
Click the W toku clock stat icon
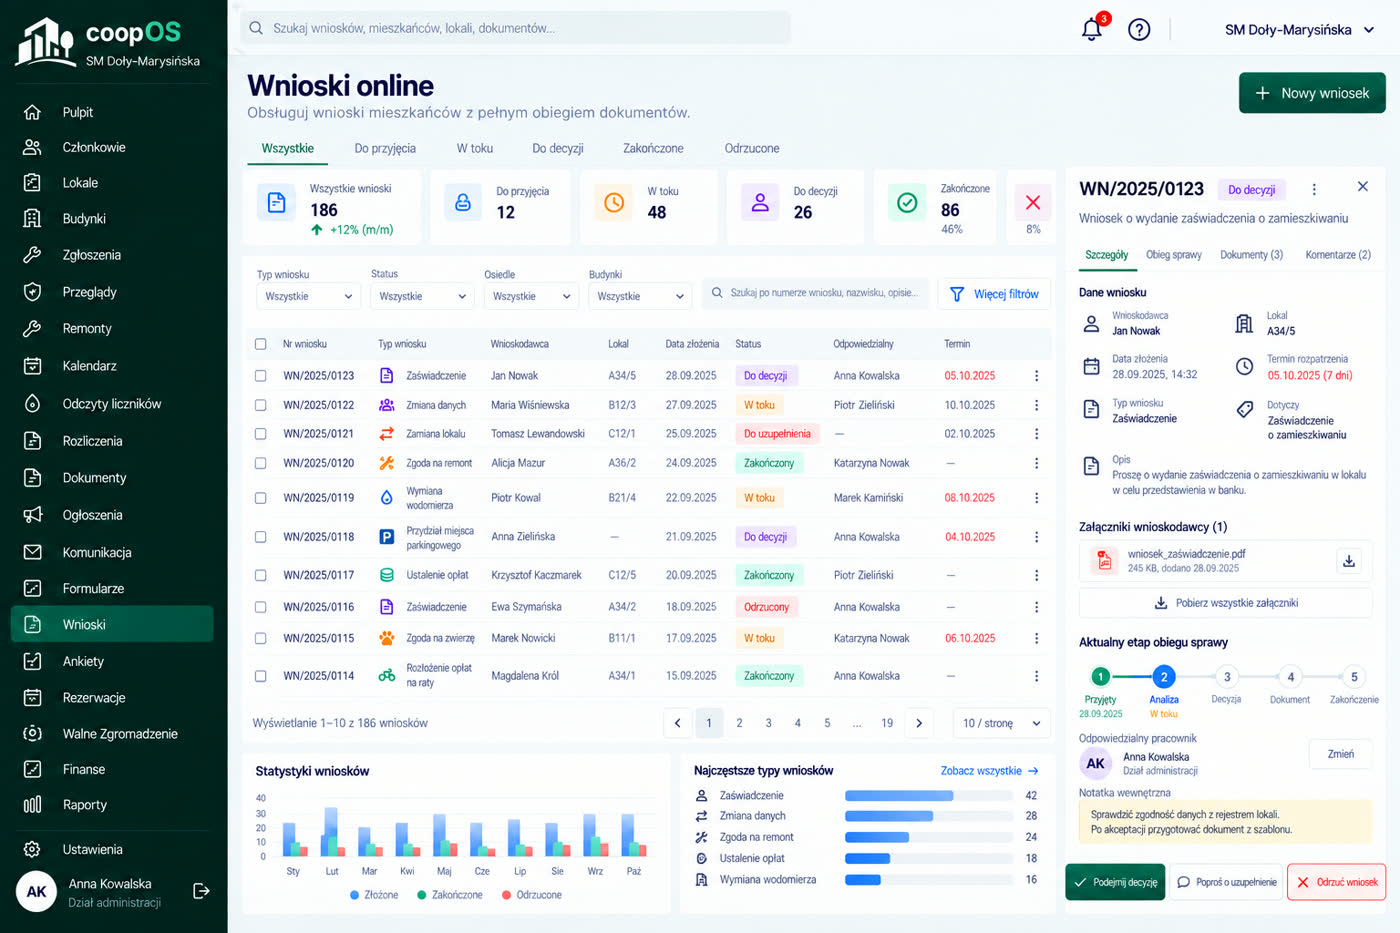click(x=614, y=203)
